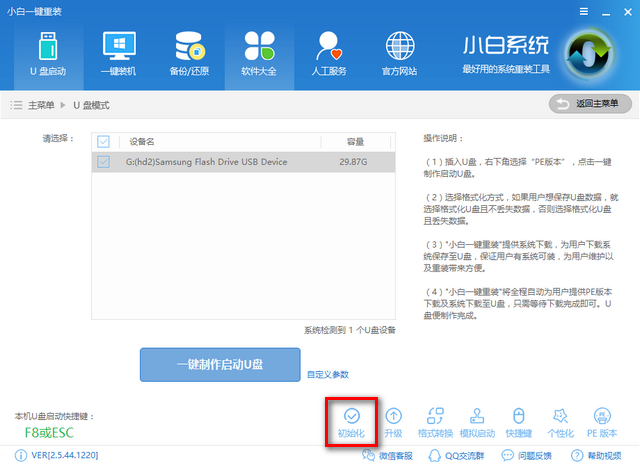This screenshot has height=466, width=640.
Task: Click the 升级 (Upgrade) arrow icon
Action: click(393, 416)
